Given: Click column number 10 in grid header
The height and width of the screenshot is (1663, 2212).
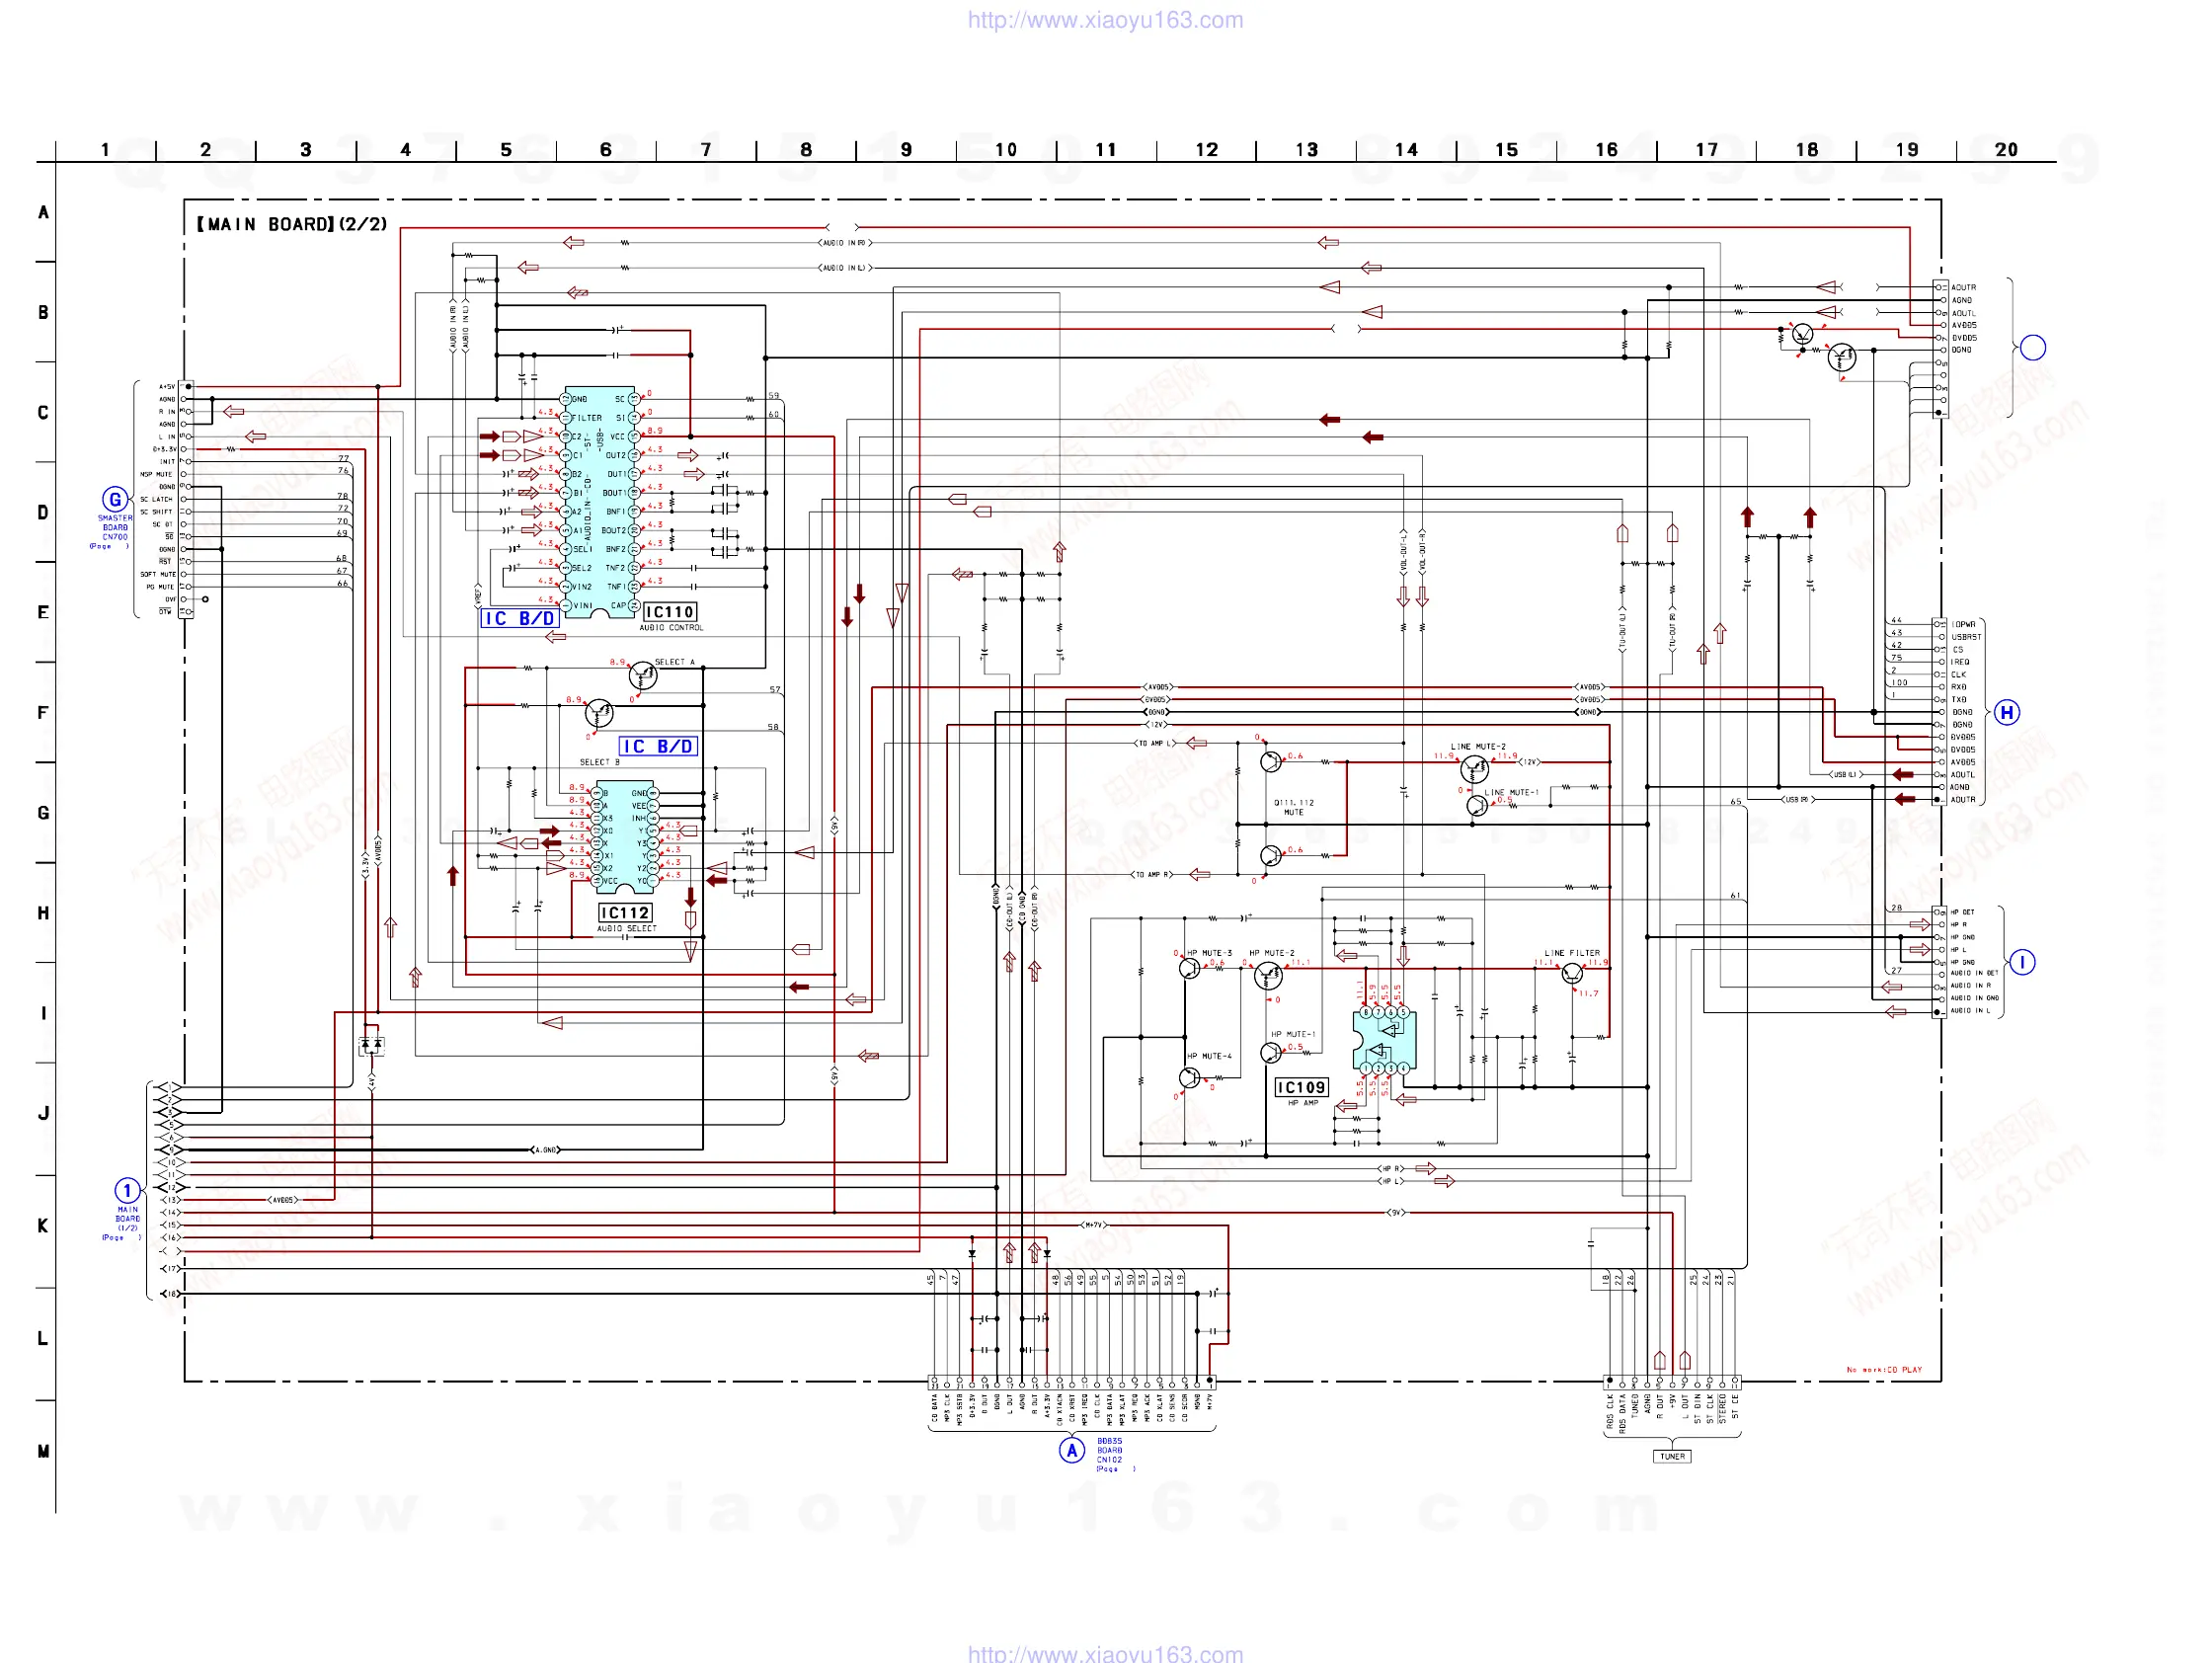Looking at the screenshot, I should [x=1005, y=150].
